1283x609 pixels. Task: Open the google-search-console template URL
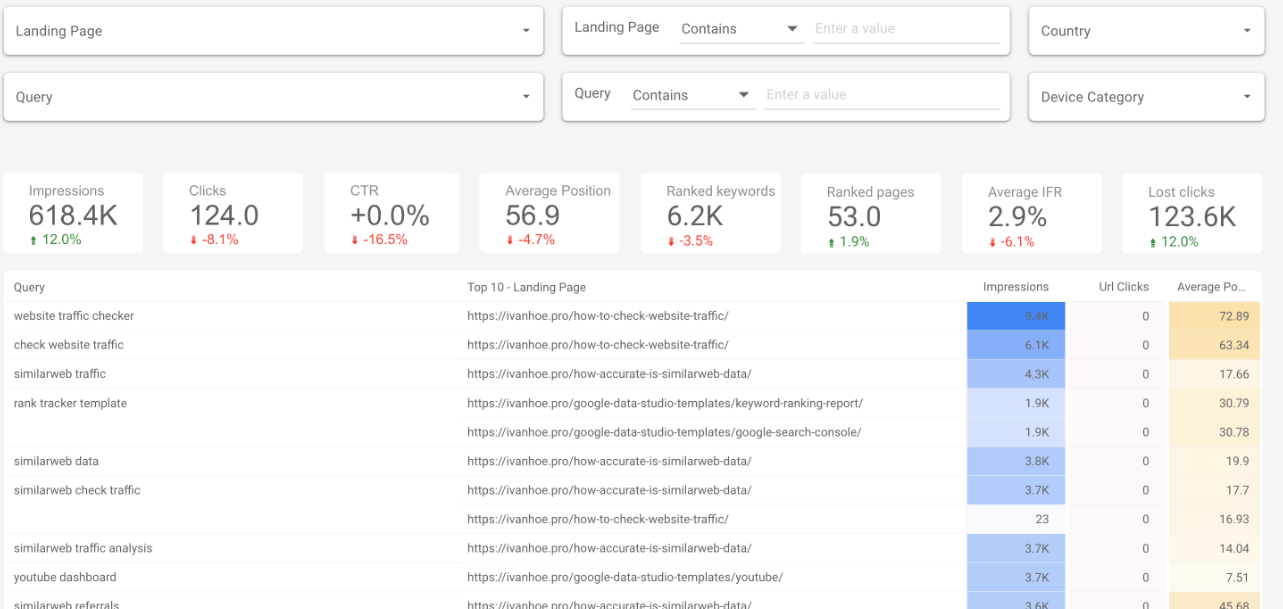pos(663,432)
